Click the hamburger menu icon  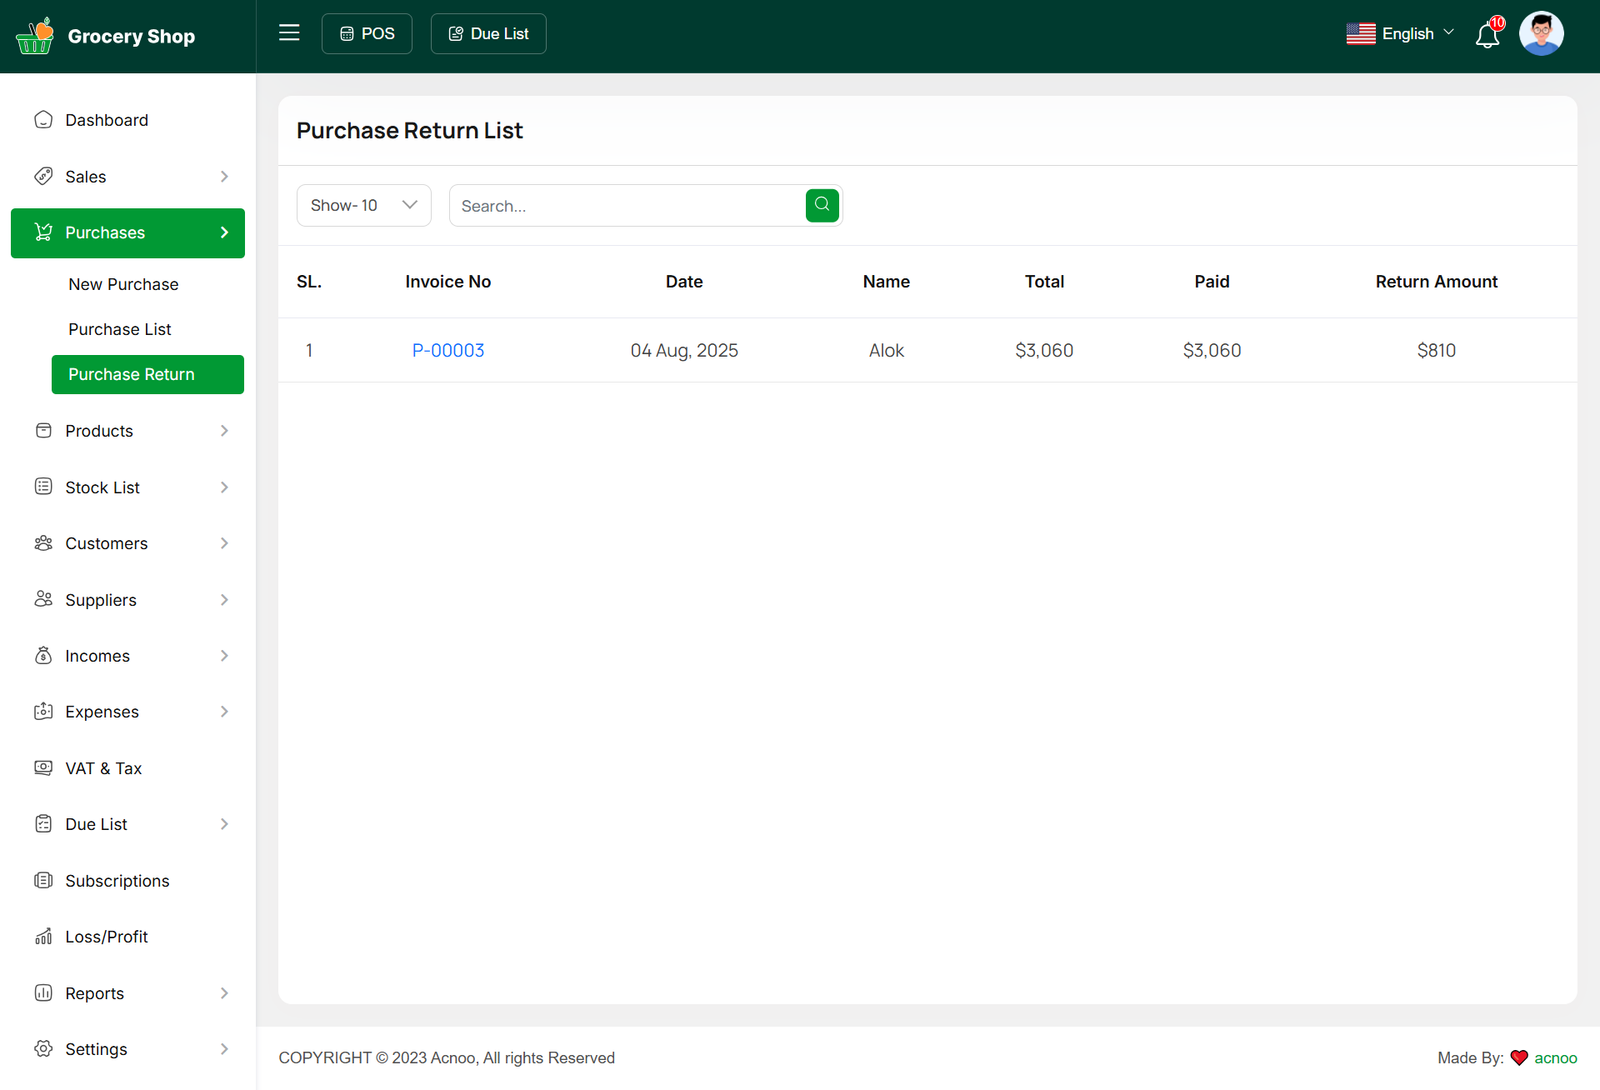289,33
